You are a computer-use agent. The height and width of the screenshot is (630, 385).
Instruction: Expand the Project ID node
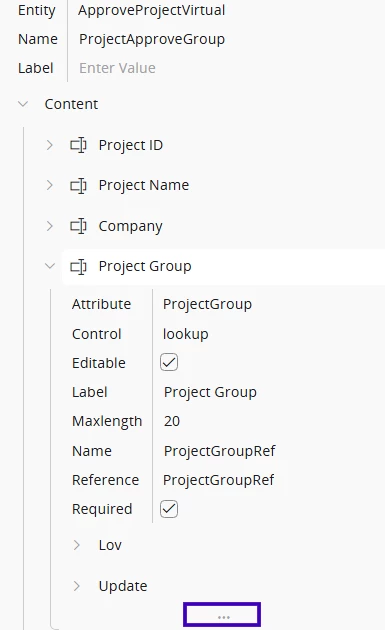pyautogui.click(x=49, y=145)
